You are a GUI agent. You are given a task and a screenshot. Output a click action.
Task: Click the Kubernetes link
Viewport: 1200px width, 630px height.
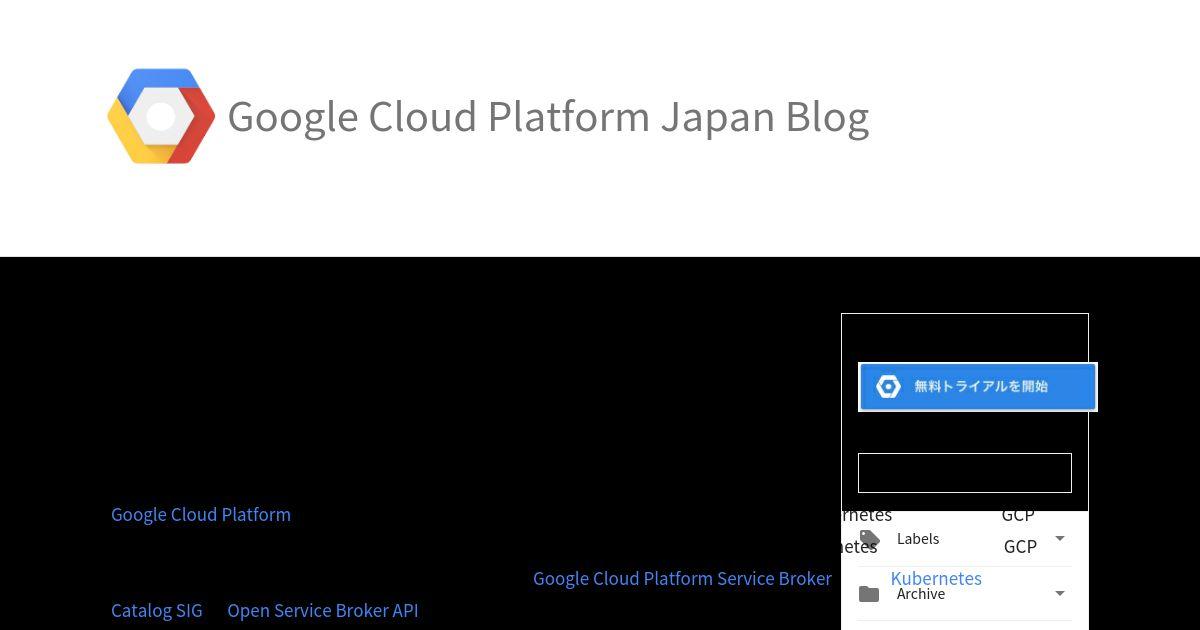click(936, 578)
